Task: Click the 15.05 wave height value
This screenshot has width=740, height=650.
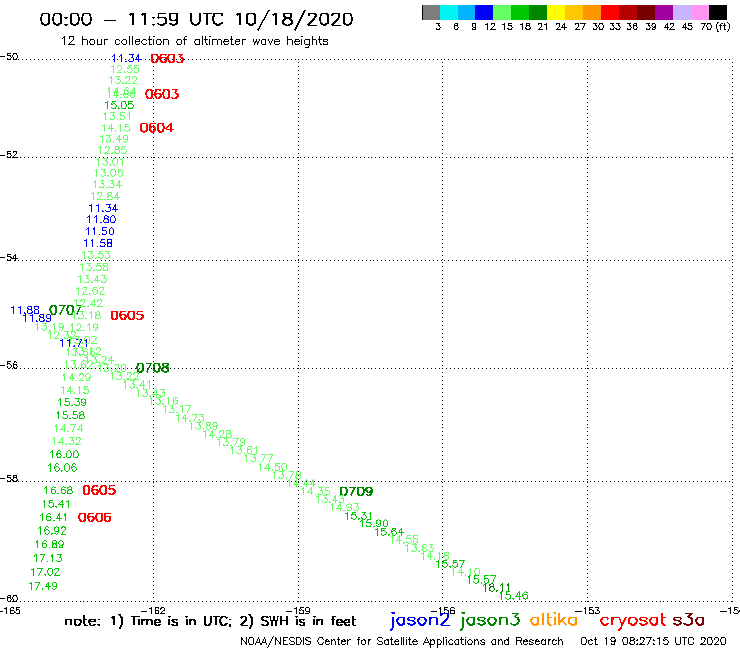Action: [119, 105]
